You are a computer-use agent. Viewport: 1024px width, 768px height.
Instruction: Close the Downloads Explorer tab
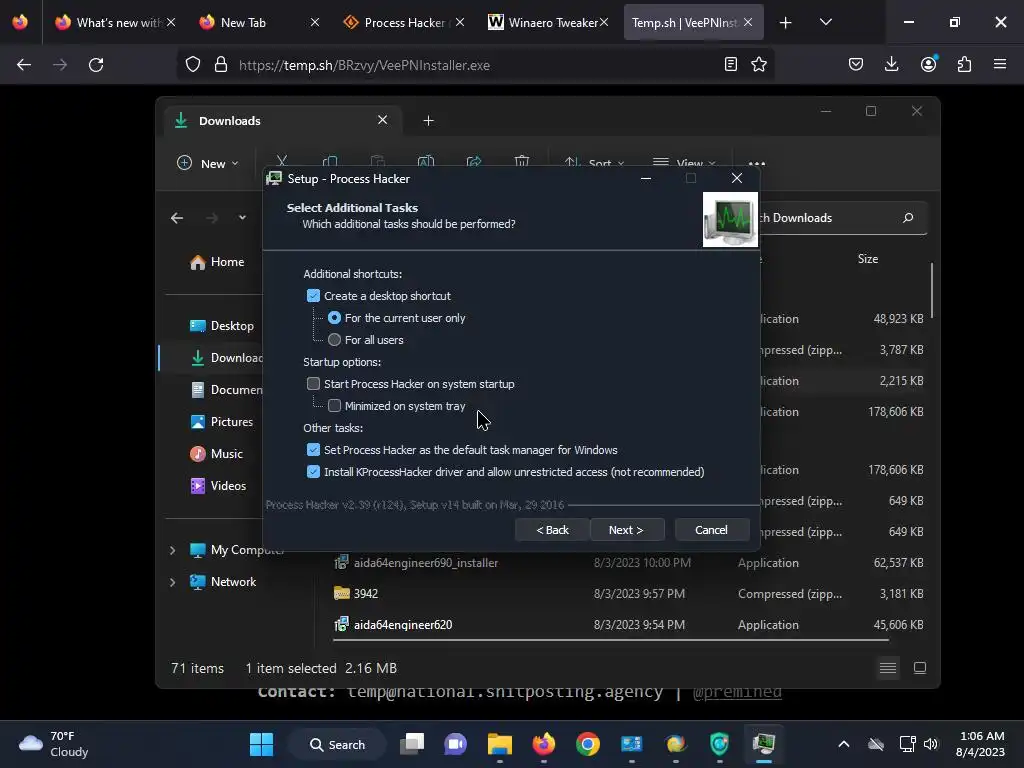point(383,120)
